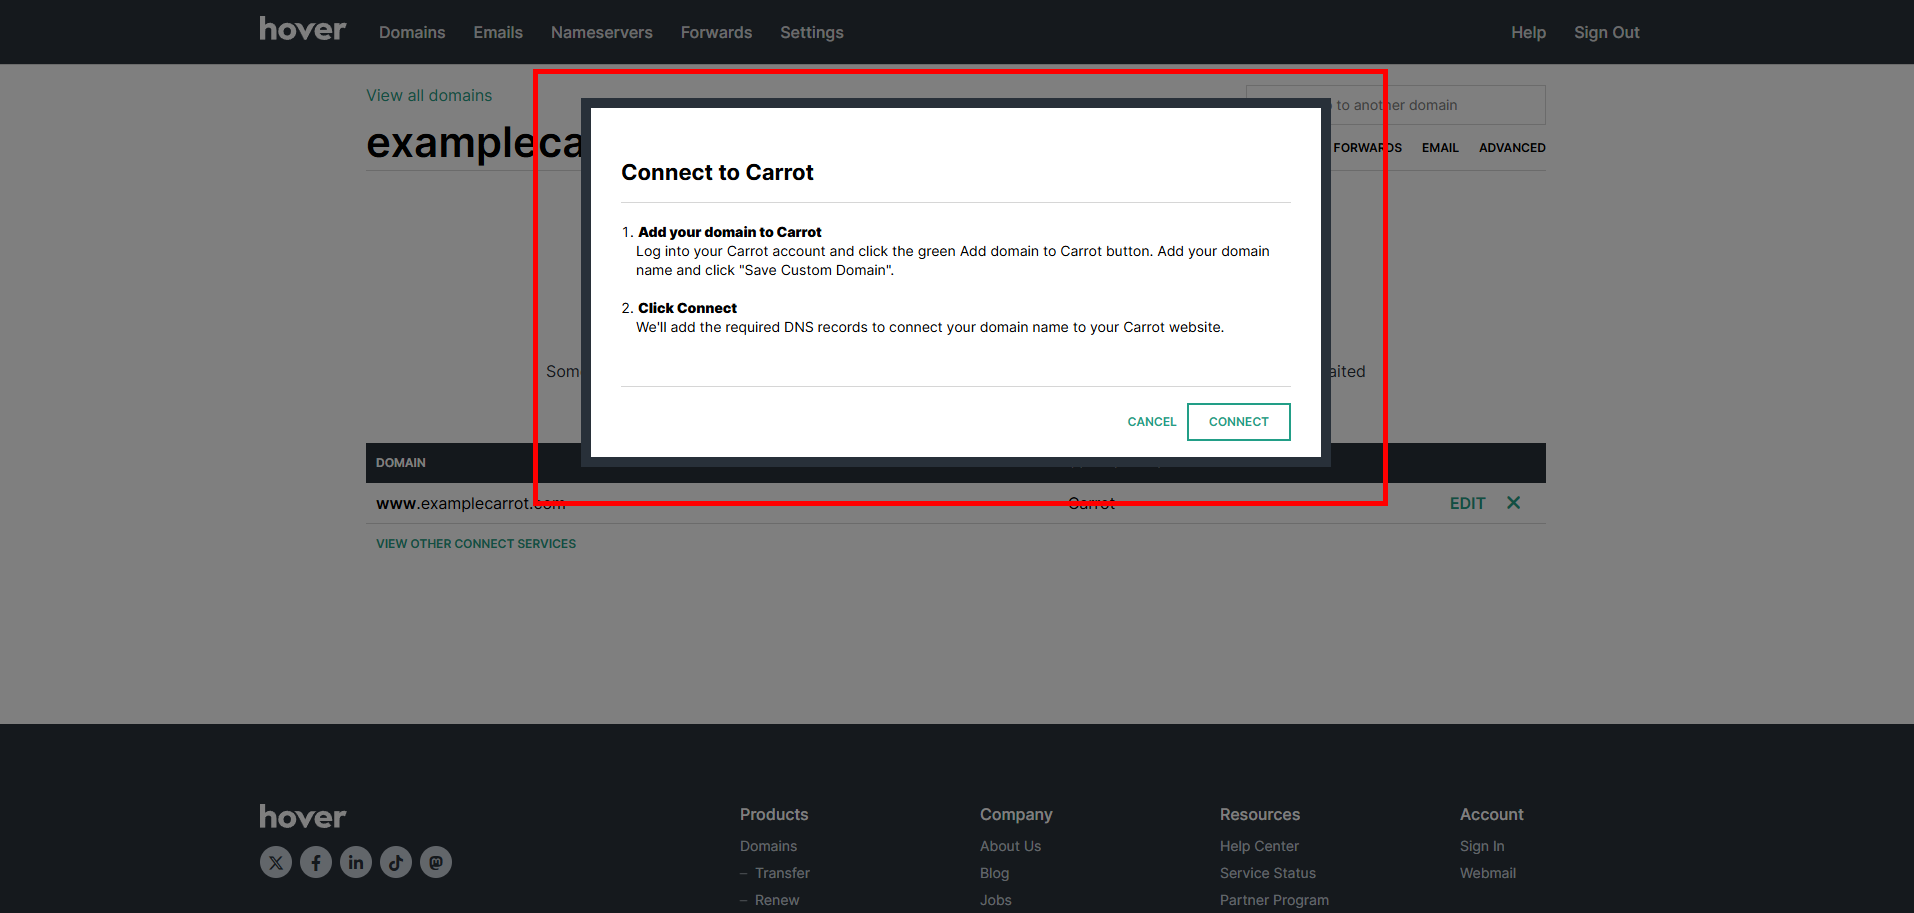Open the LinkedIn social icon in footer
Screen dimensions: 1914x913
pyautogui.click(x=356, y=862)
